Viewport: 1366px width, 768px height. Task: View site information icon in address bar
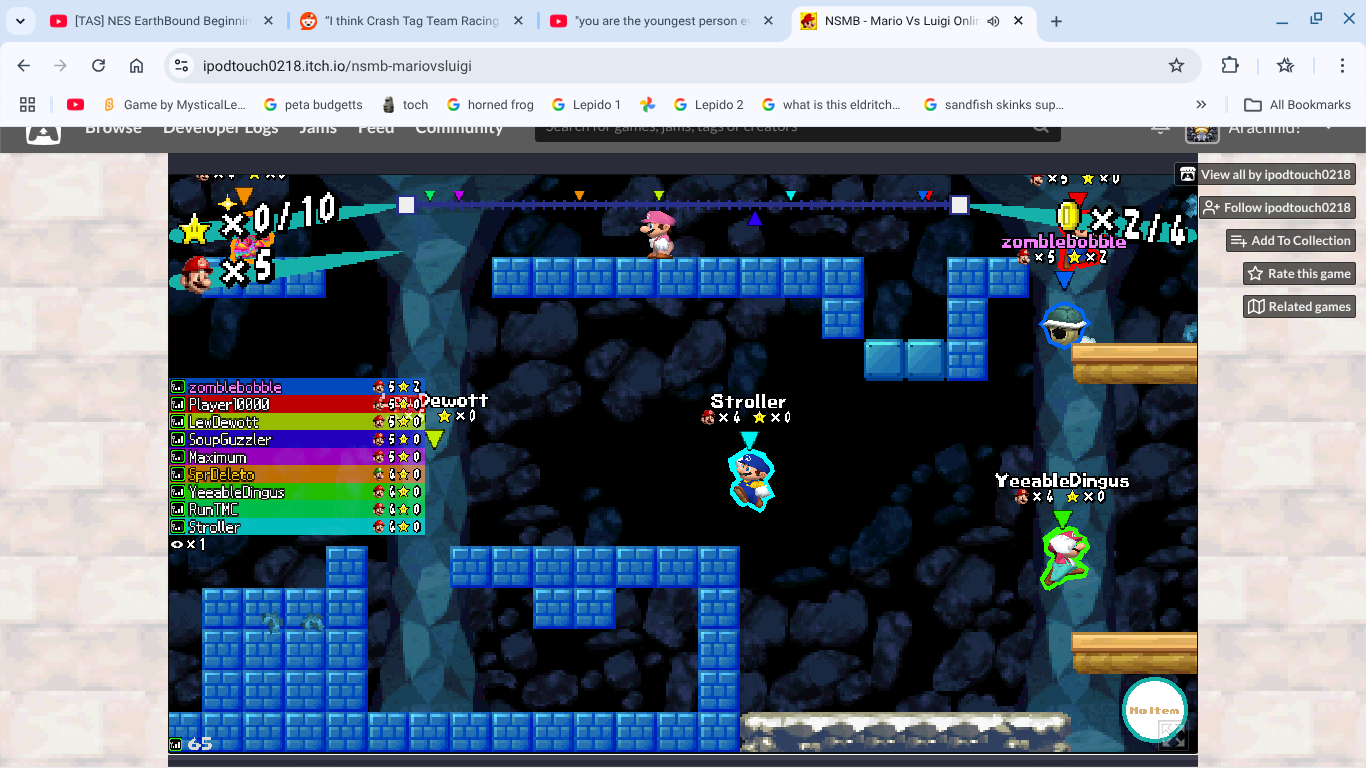coord(181,66)
